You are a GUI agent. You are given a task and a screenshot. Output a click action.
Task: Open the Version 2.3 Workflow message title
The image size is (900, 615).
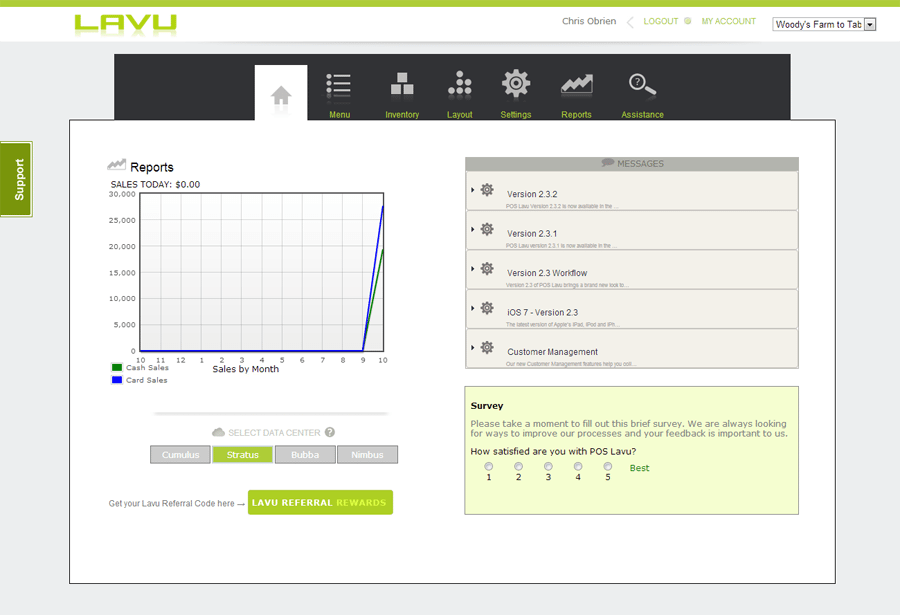tap(547, 273)
